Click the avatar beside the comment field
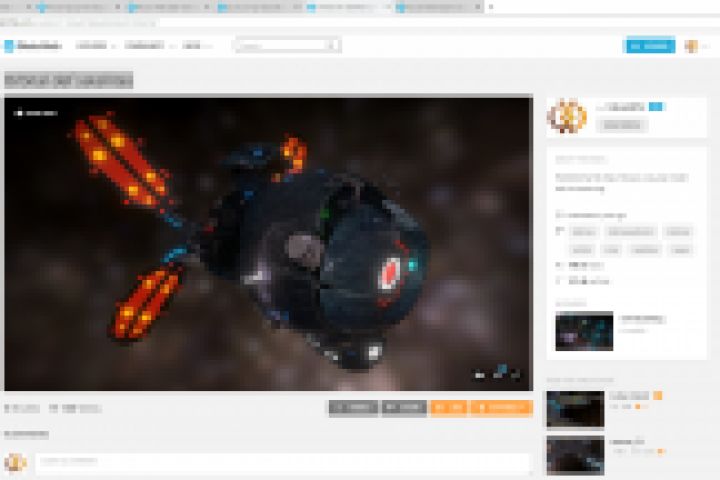 (x=15, y=463)
